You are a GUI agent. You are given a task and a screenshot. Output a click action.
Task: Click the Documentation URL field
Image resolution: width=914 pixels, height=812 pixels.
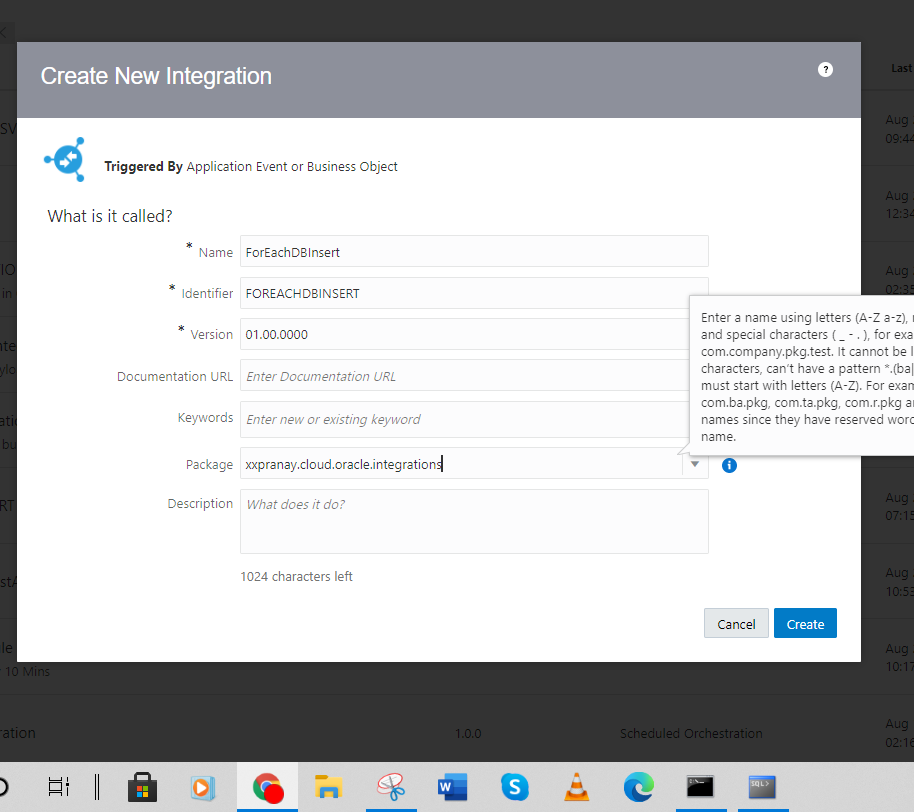(474, 376)
